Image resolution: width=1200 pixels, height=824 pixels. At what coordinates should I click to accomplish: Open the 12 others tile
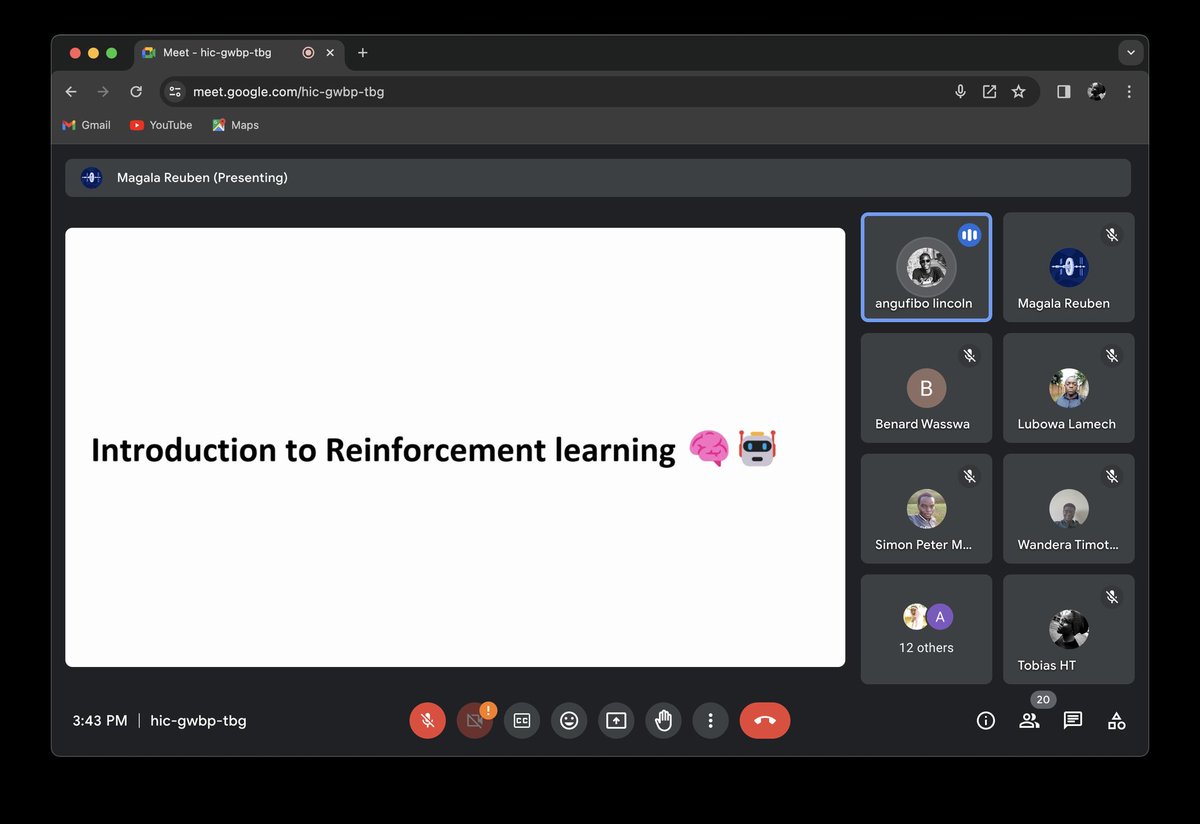click(x=926, y=629)
